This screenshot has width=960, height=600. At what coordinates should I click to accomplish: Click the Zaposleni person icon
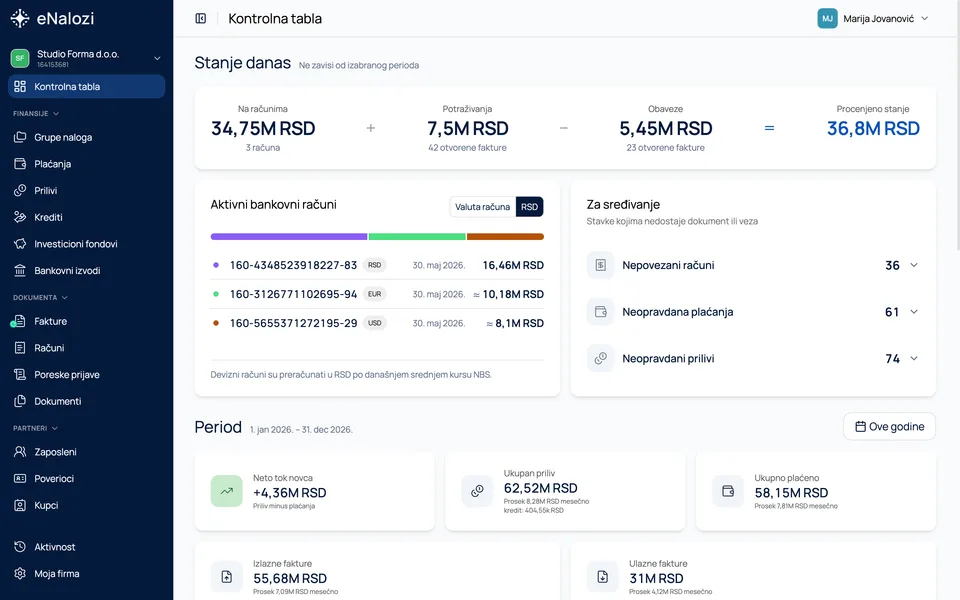coord(20,452)
